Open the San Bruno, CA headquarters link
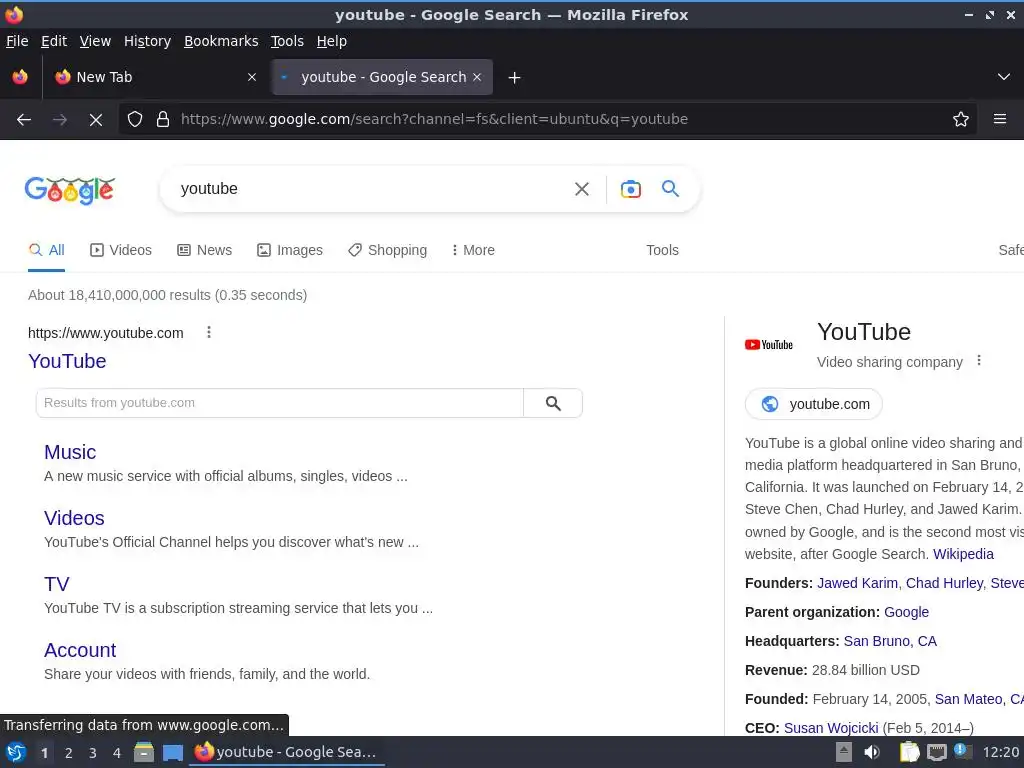Image resolution: width=1024 pixels, height=768 pixels. click(x=890, y=641)
